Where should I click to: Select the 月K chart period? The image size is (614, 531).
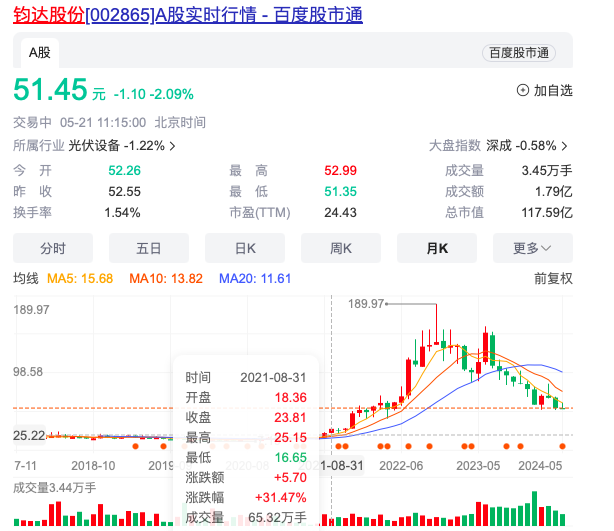click(x=437, y=248)
